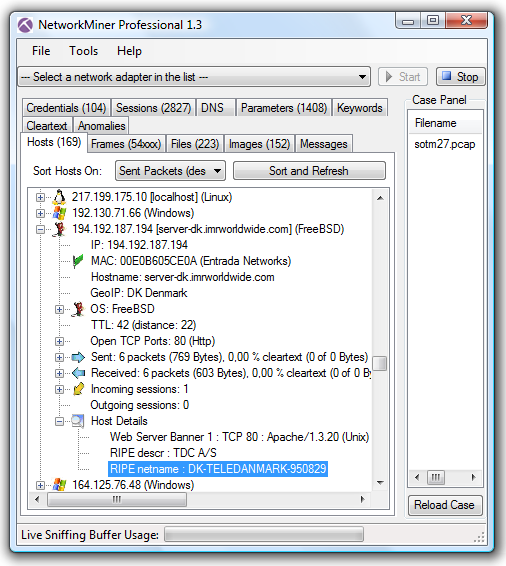Viewport: 506px width, 566px height.
Task: Open the Sort Hosts On dropdown
Action: [217, 171]
